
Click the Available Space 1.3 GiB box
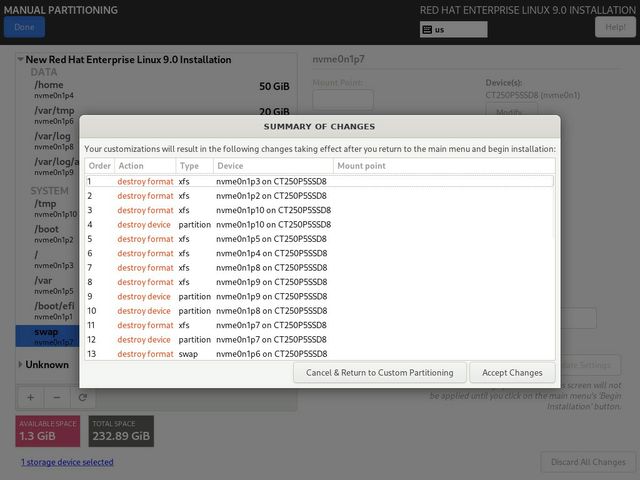[x=48, y=431]
